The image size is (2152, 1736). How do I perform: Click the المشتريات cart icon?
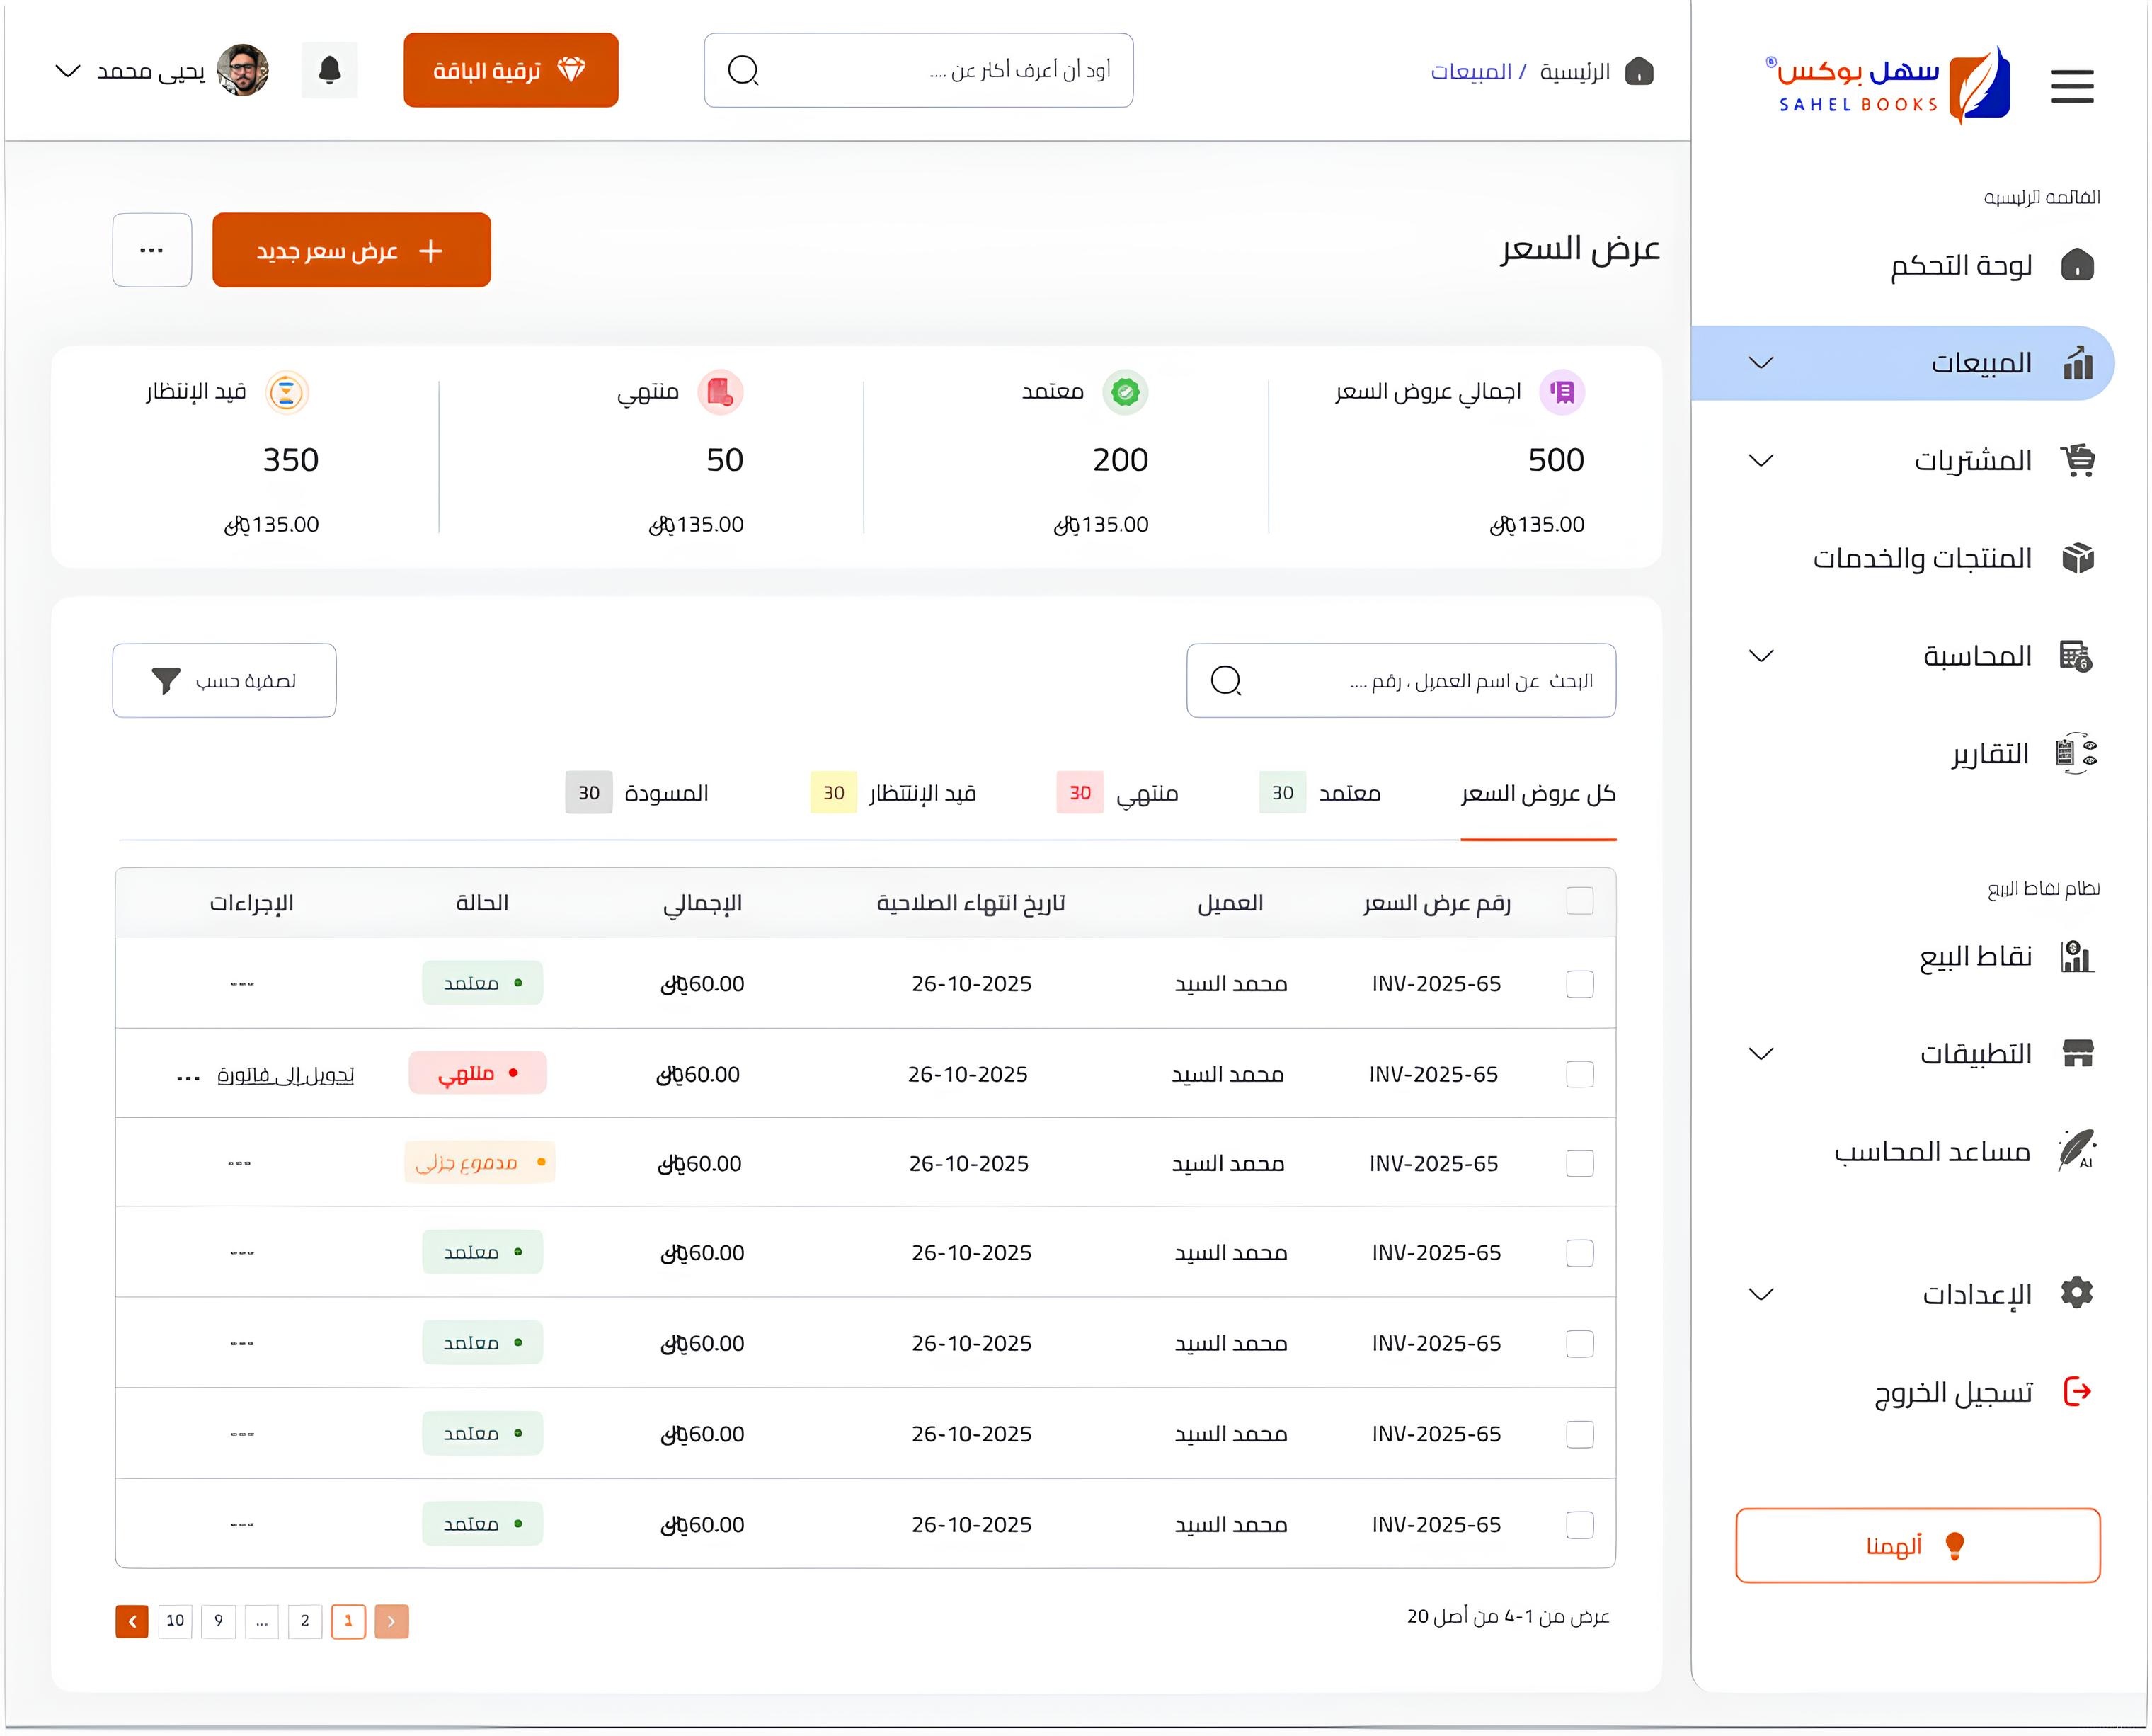(x=2077, y=460)
